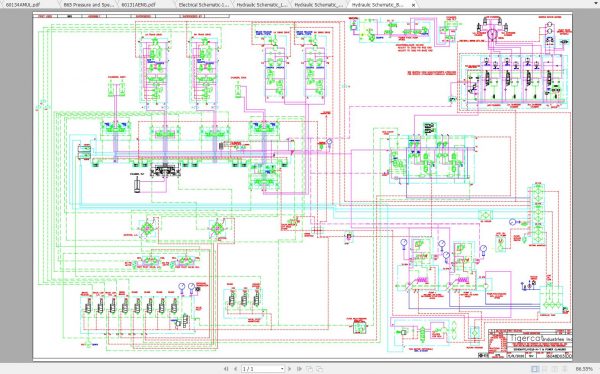Open the Hydraulic Schematic_L... tab

click(x=261, y=5)
